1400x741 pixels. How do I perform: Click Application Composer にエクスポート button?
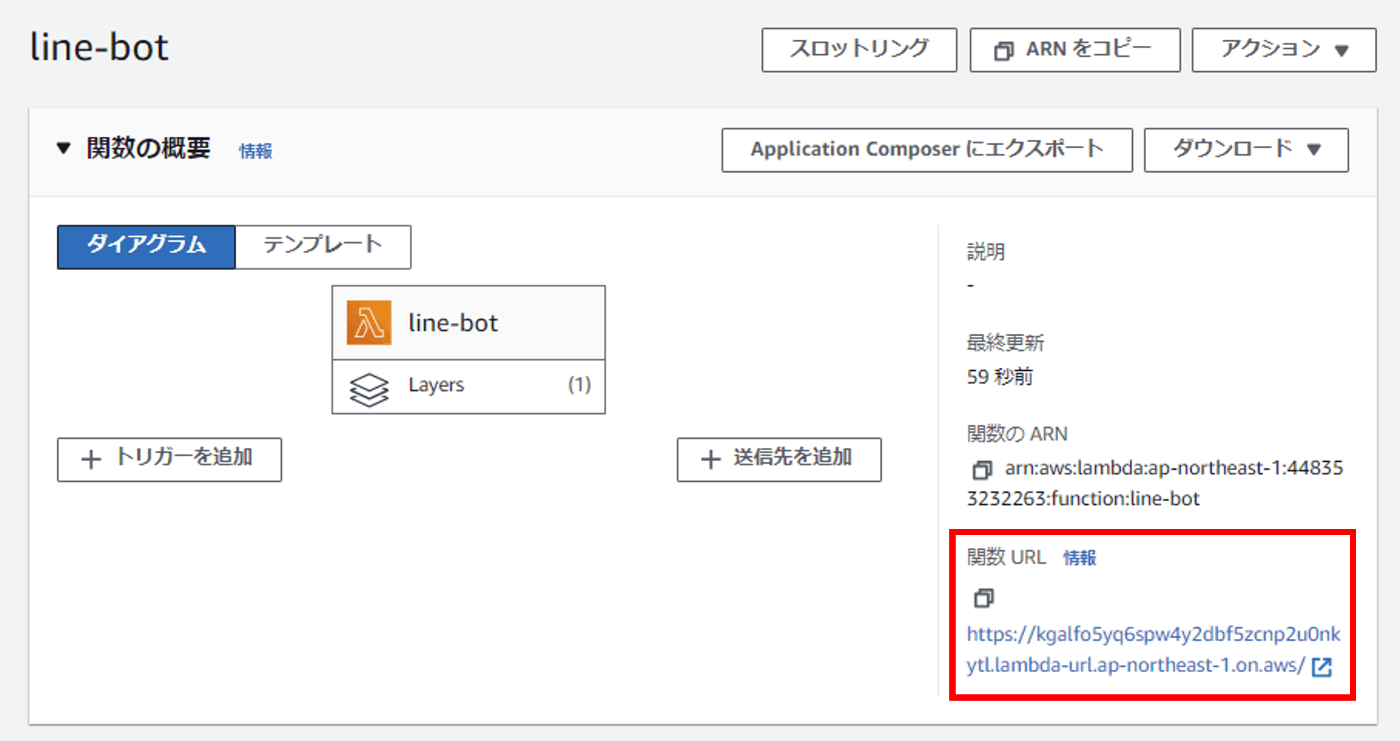tap(927, 150)
